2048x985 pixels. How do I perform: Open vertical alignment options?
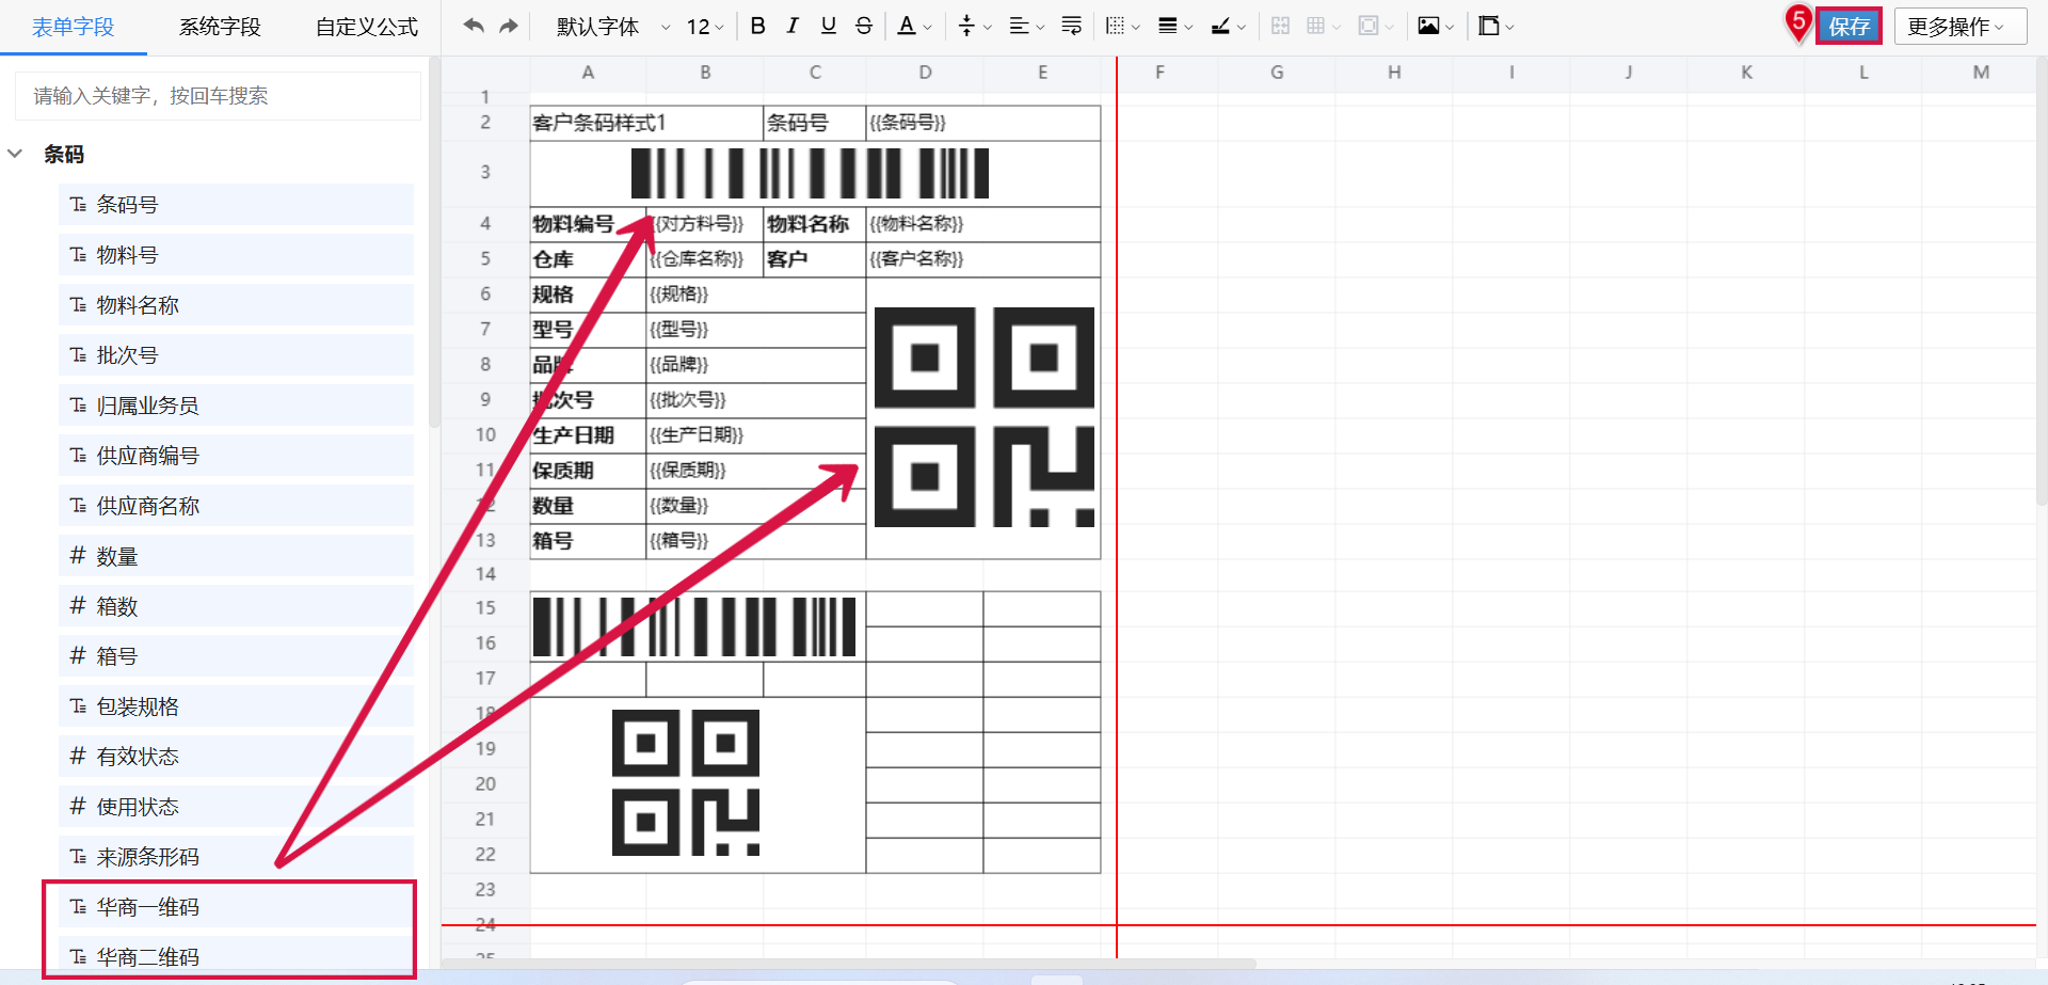pos(974,26)
